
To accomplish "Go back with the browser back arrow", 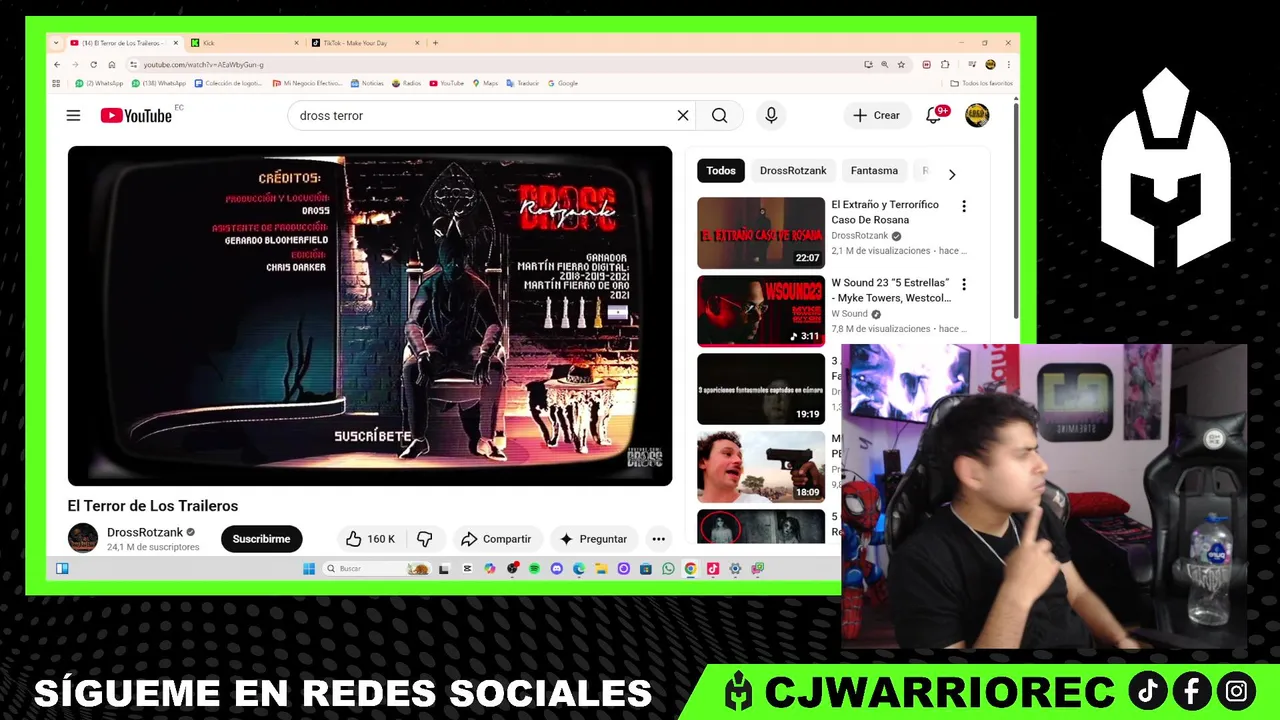I will tap(57, 65).
